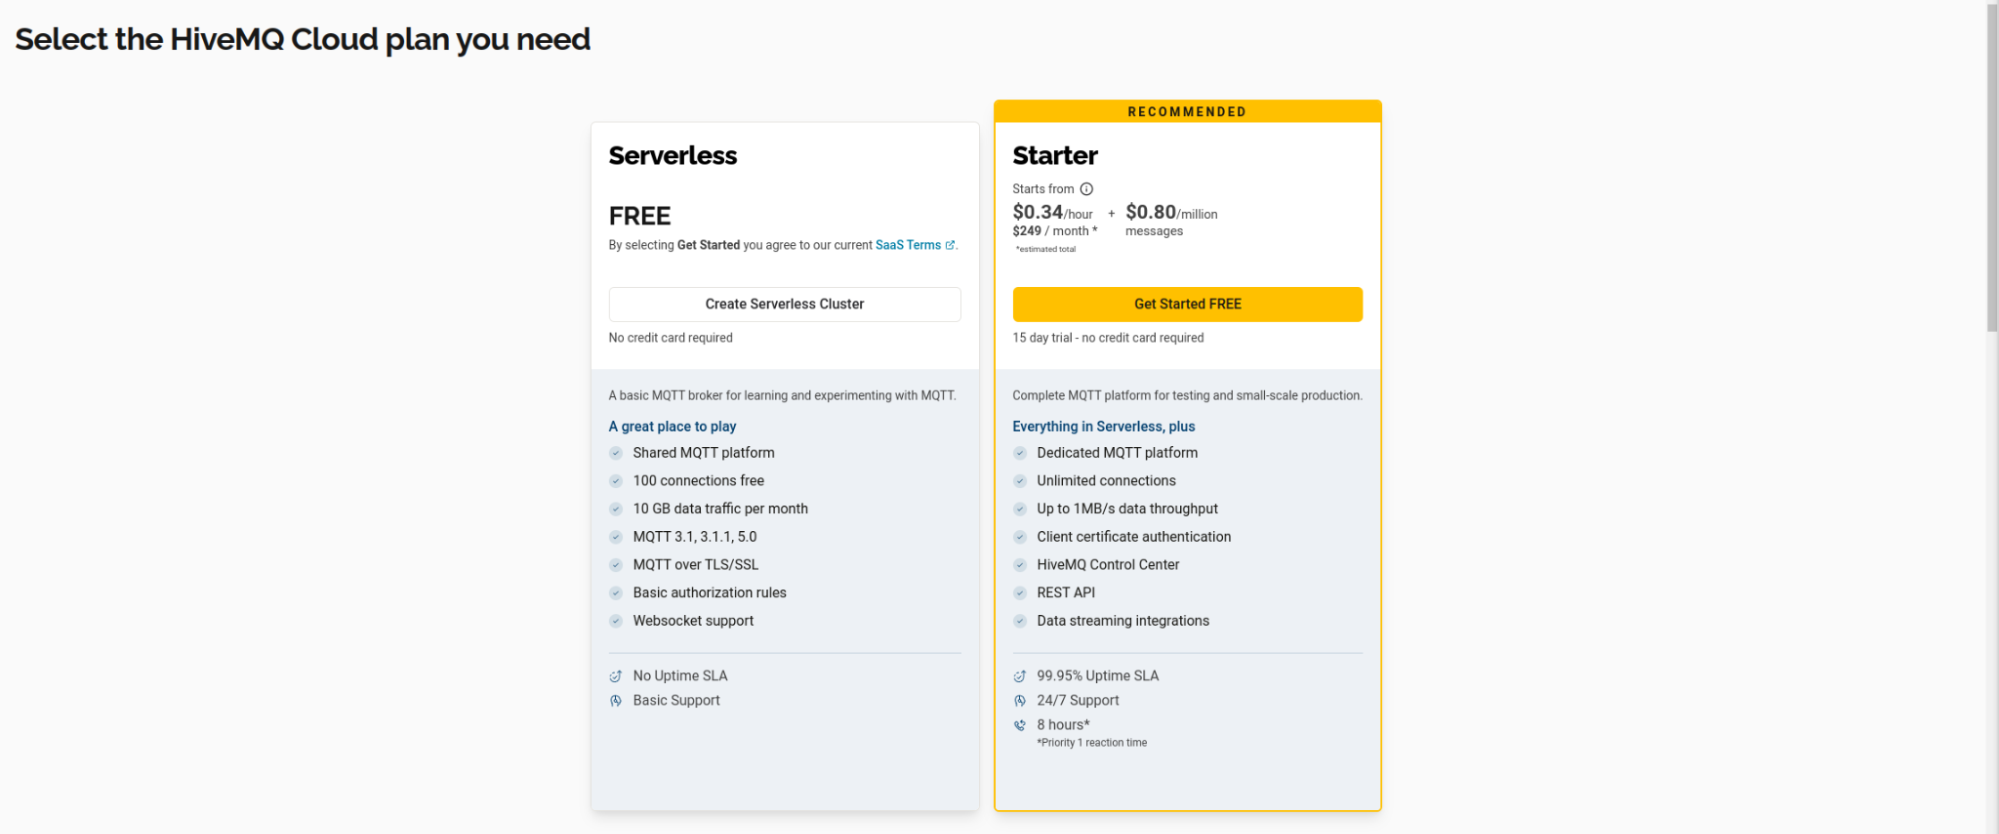Click the external link icon after SaaS Terms
The width and height of the screenshot is (1999, 834).
(950, 245)
